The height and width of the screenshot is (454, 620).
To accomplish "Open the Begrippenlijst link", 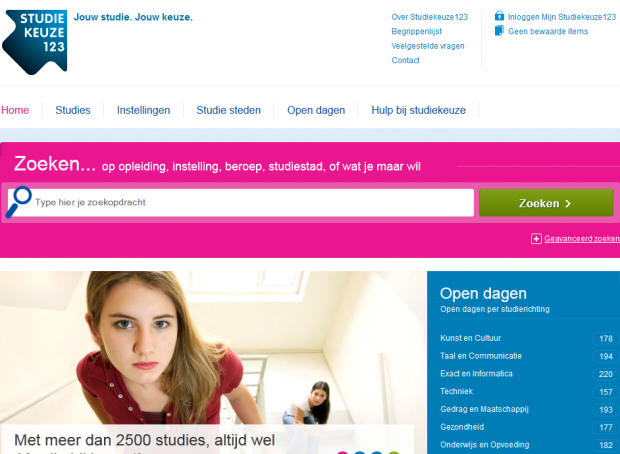I will 416,31.
